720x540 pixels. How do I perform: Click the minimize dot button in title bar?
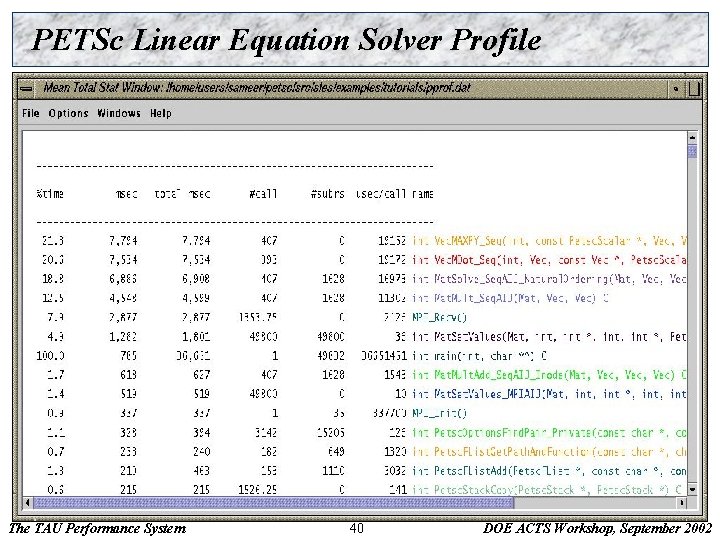[x=676, y=89]
